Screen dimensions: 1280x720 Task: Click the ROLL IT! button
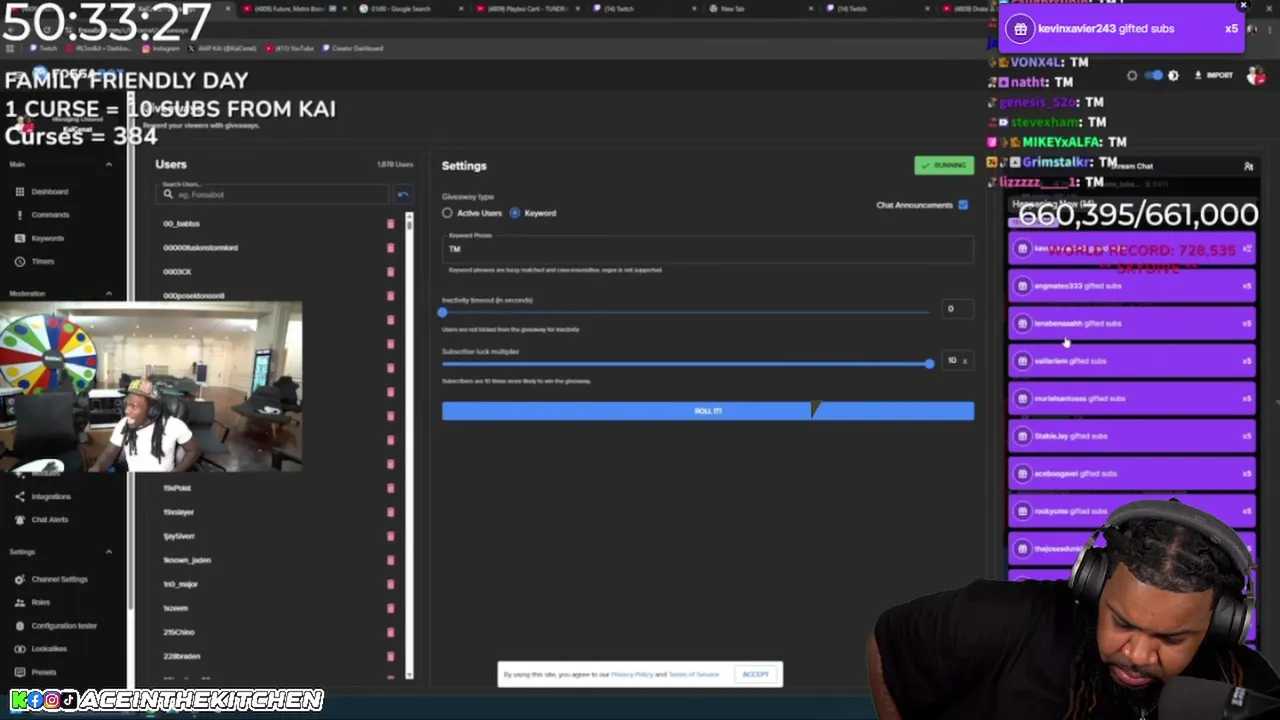point(708,411)
